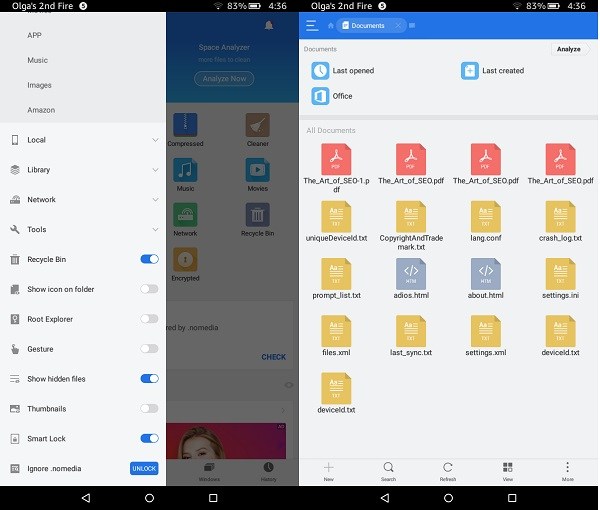600x510 pixels.
Task: Open the Recycle Bin tile on home screen
Action: click(x=258, y=220)
